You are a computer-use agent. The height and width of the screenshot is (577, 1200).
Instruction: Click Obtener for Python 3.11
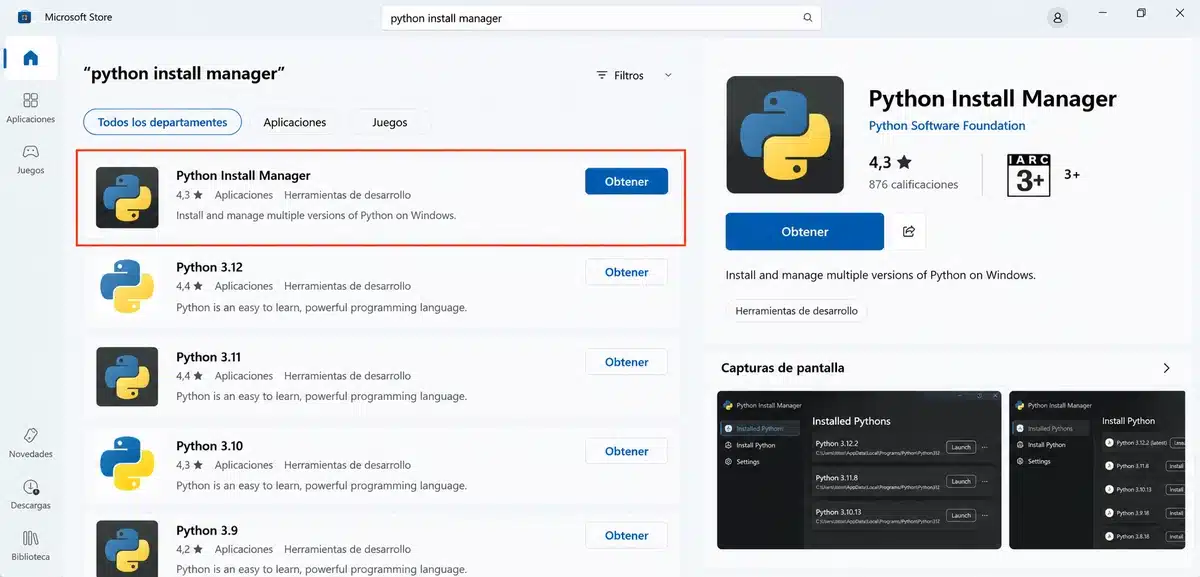click(626, 362)
